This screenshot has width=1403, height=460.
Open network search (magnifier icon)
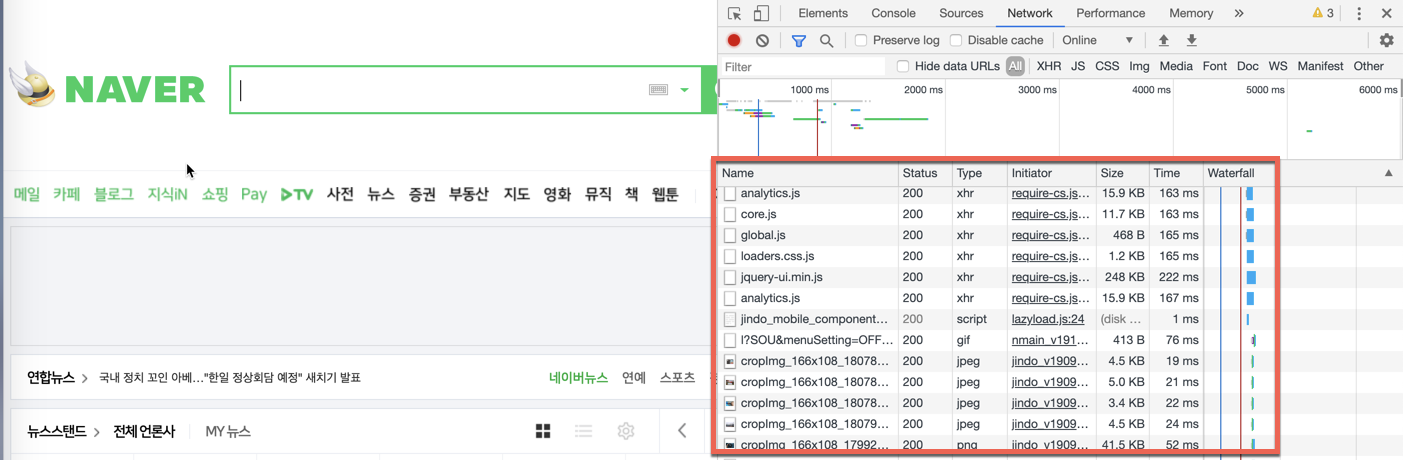coord(826,40)
